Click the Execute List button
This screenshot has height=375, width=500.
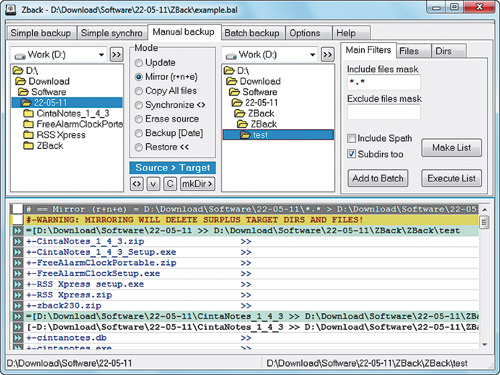pyautogui.click(x=451, y=178)
